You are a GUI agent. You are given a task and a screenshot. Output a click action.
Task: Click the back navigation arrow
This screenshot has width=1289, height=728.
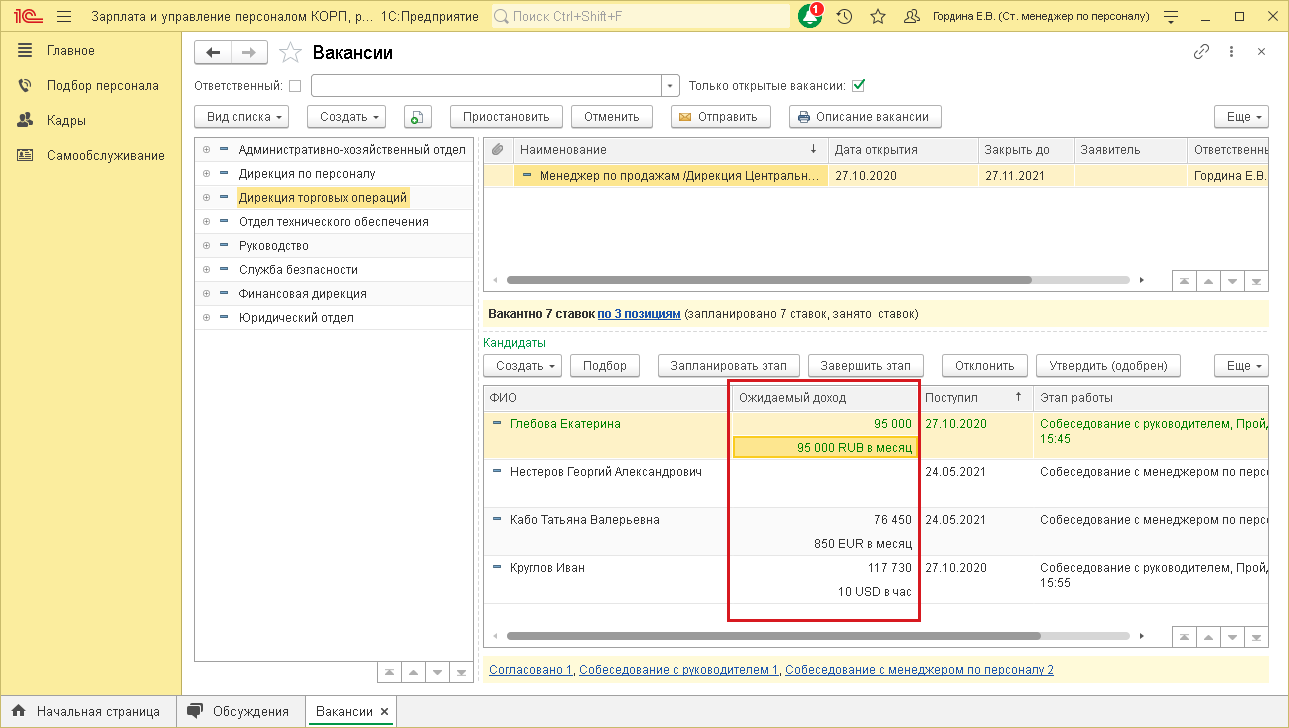pyautogui.click(x=212, y=53)
